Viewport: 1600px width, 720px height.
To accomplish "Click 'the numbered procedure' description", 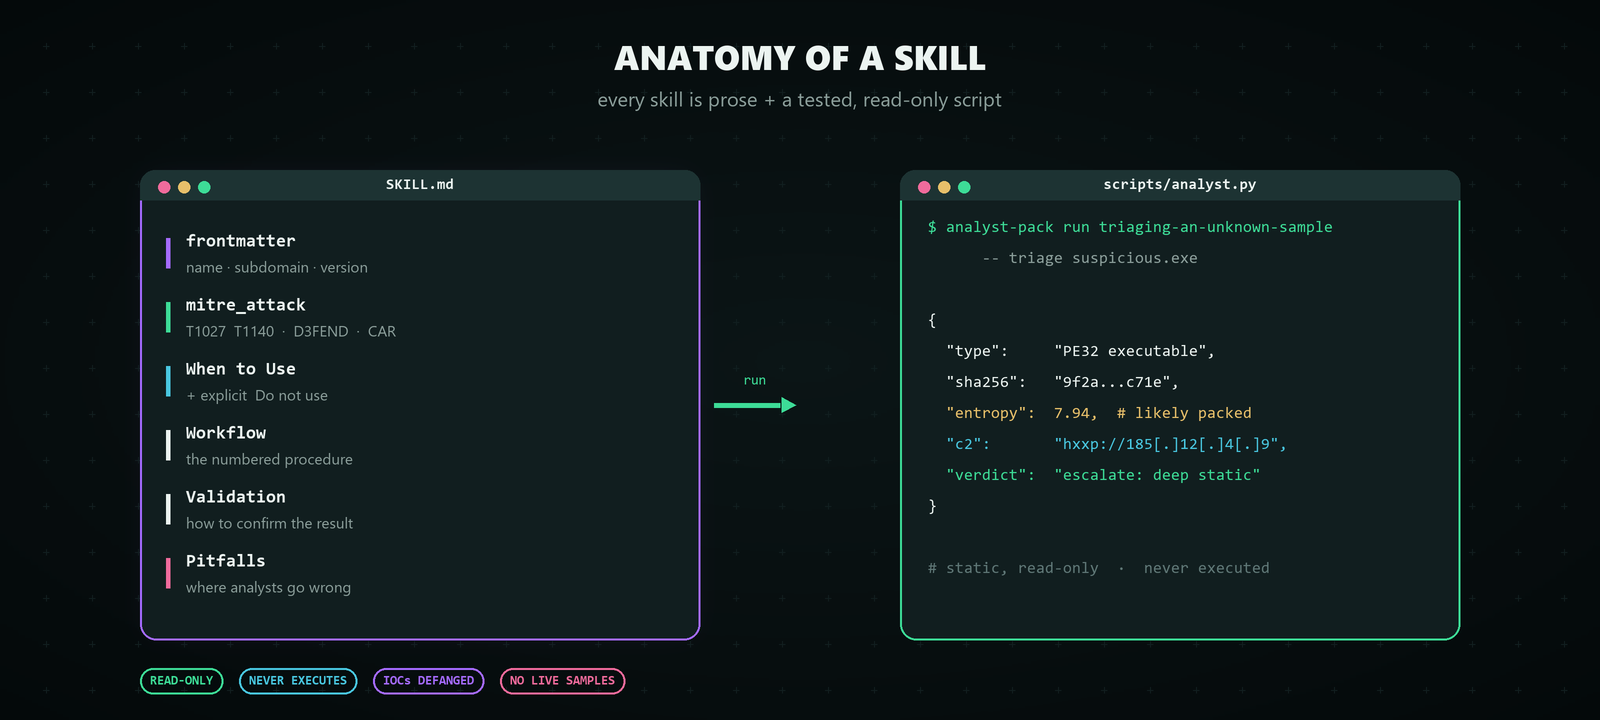I will coord(270,460).
